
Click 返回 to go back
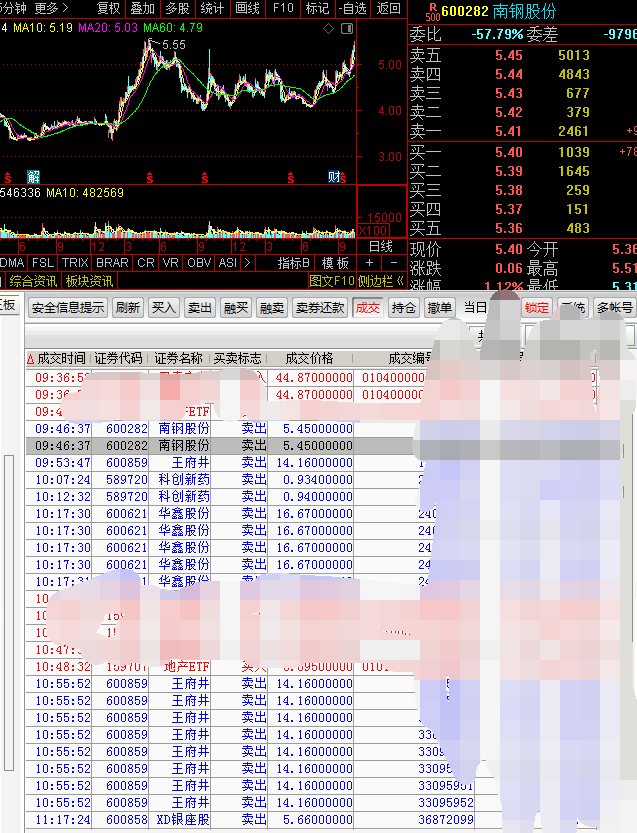point(388,8)
